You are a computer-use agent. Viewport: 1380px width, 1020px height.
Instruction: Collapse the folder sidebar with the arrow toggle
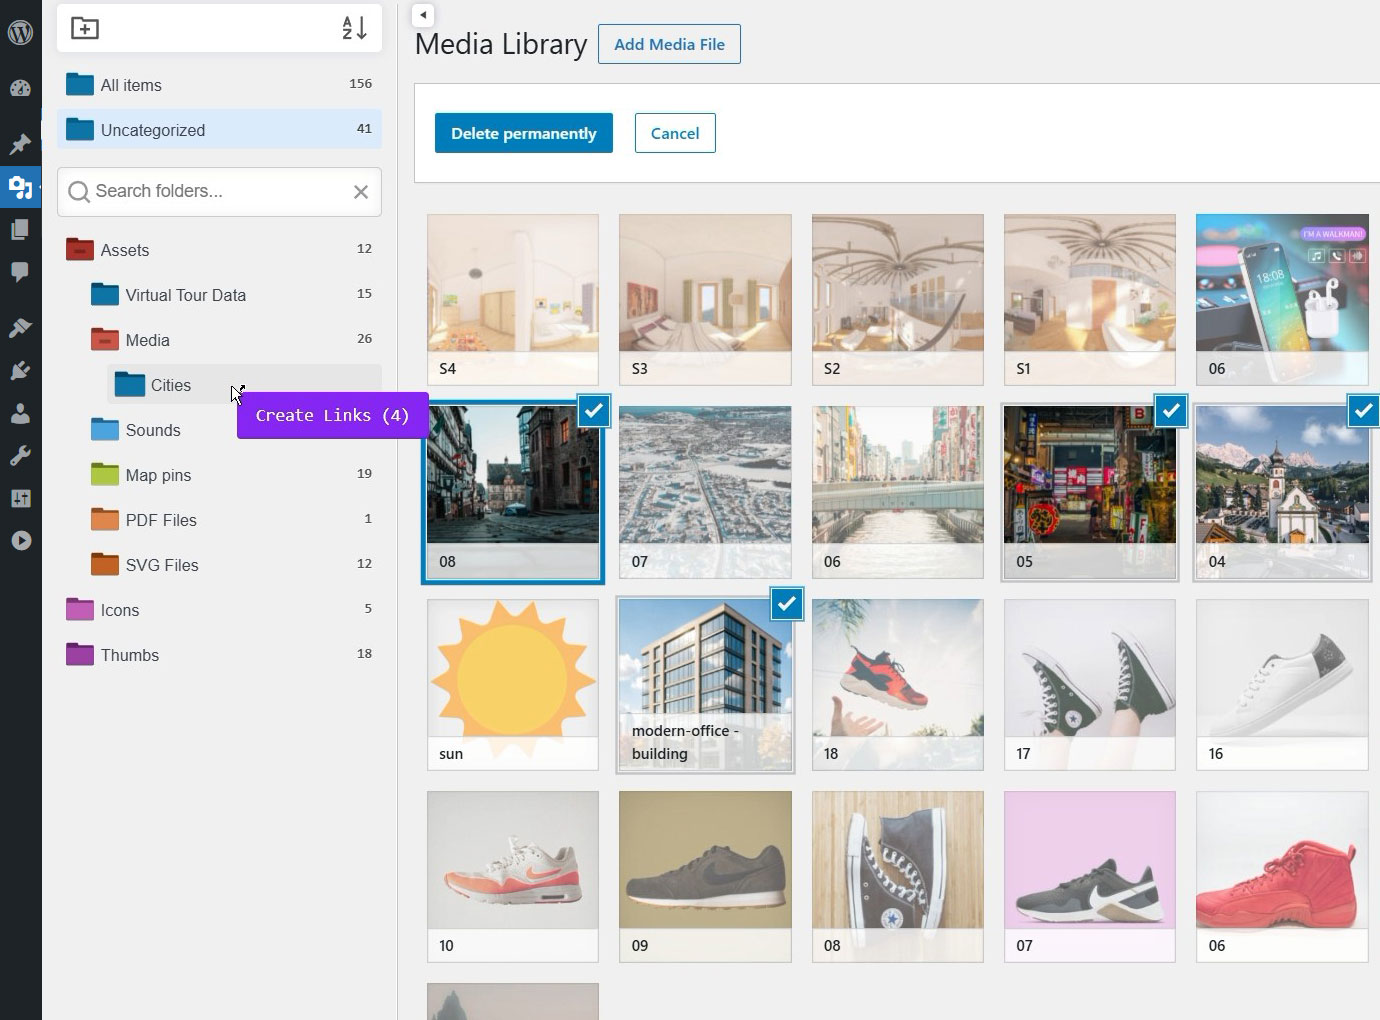click(423, 15)
